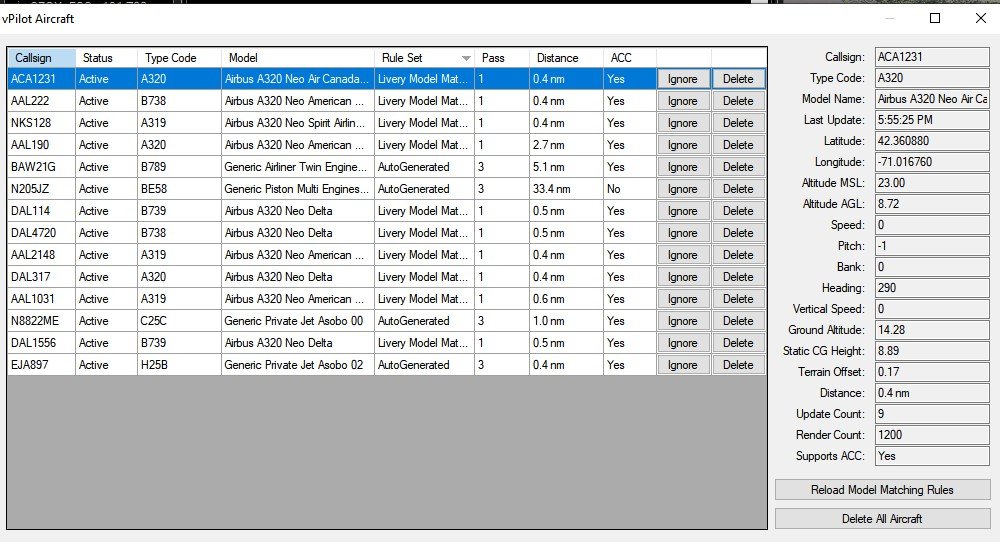This screenshot has height=542, width=1000.
Task: Delete aircraft DAL114
Action: click(738, 211)
